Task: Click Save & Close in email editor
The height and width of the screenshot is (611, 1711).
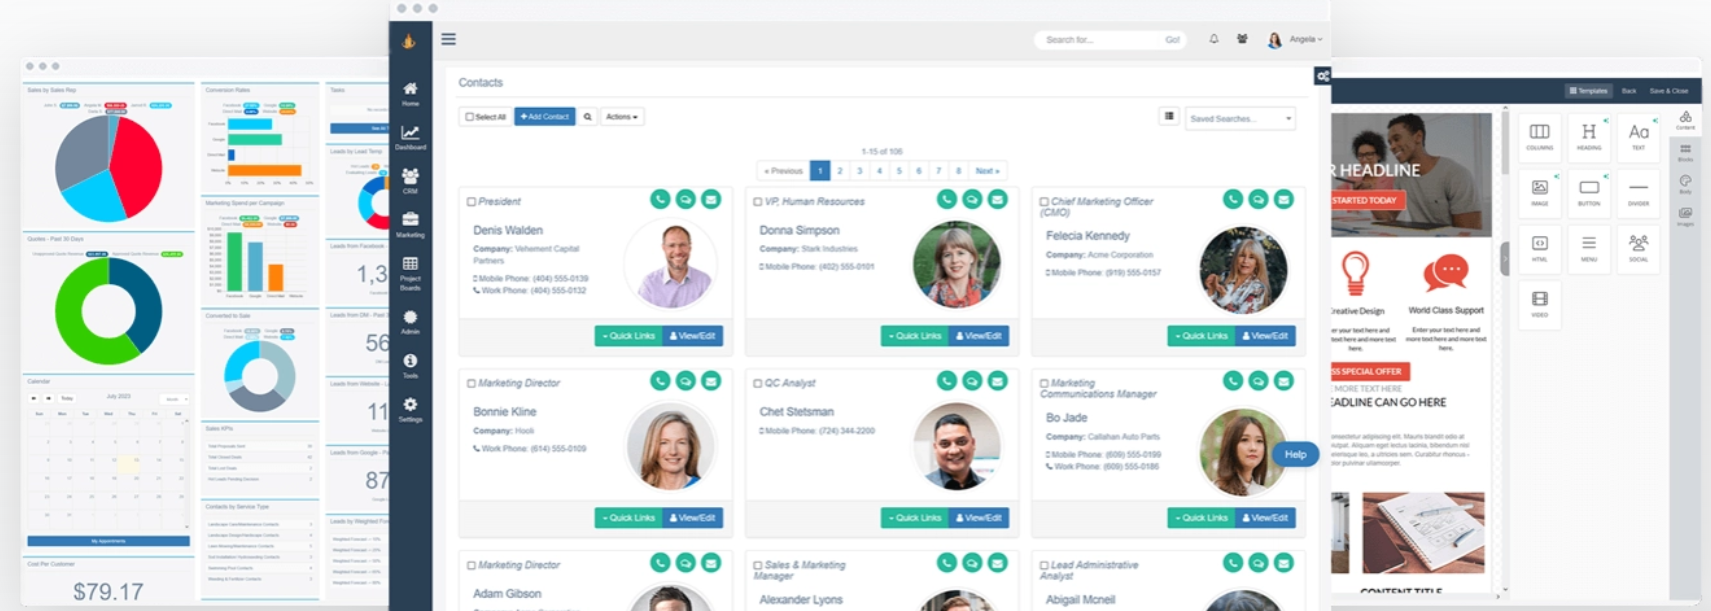Action: pyautogui.click(x=1669, y=91)
